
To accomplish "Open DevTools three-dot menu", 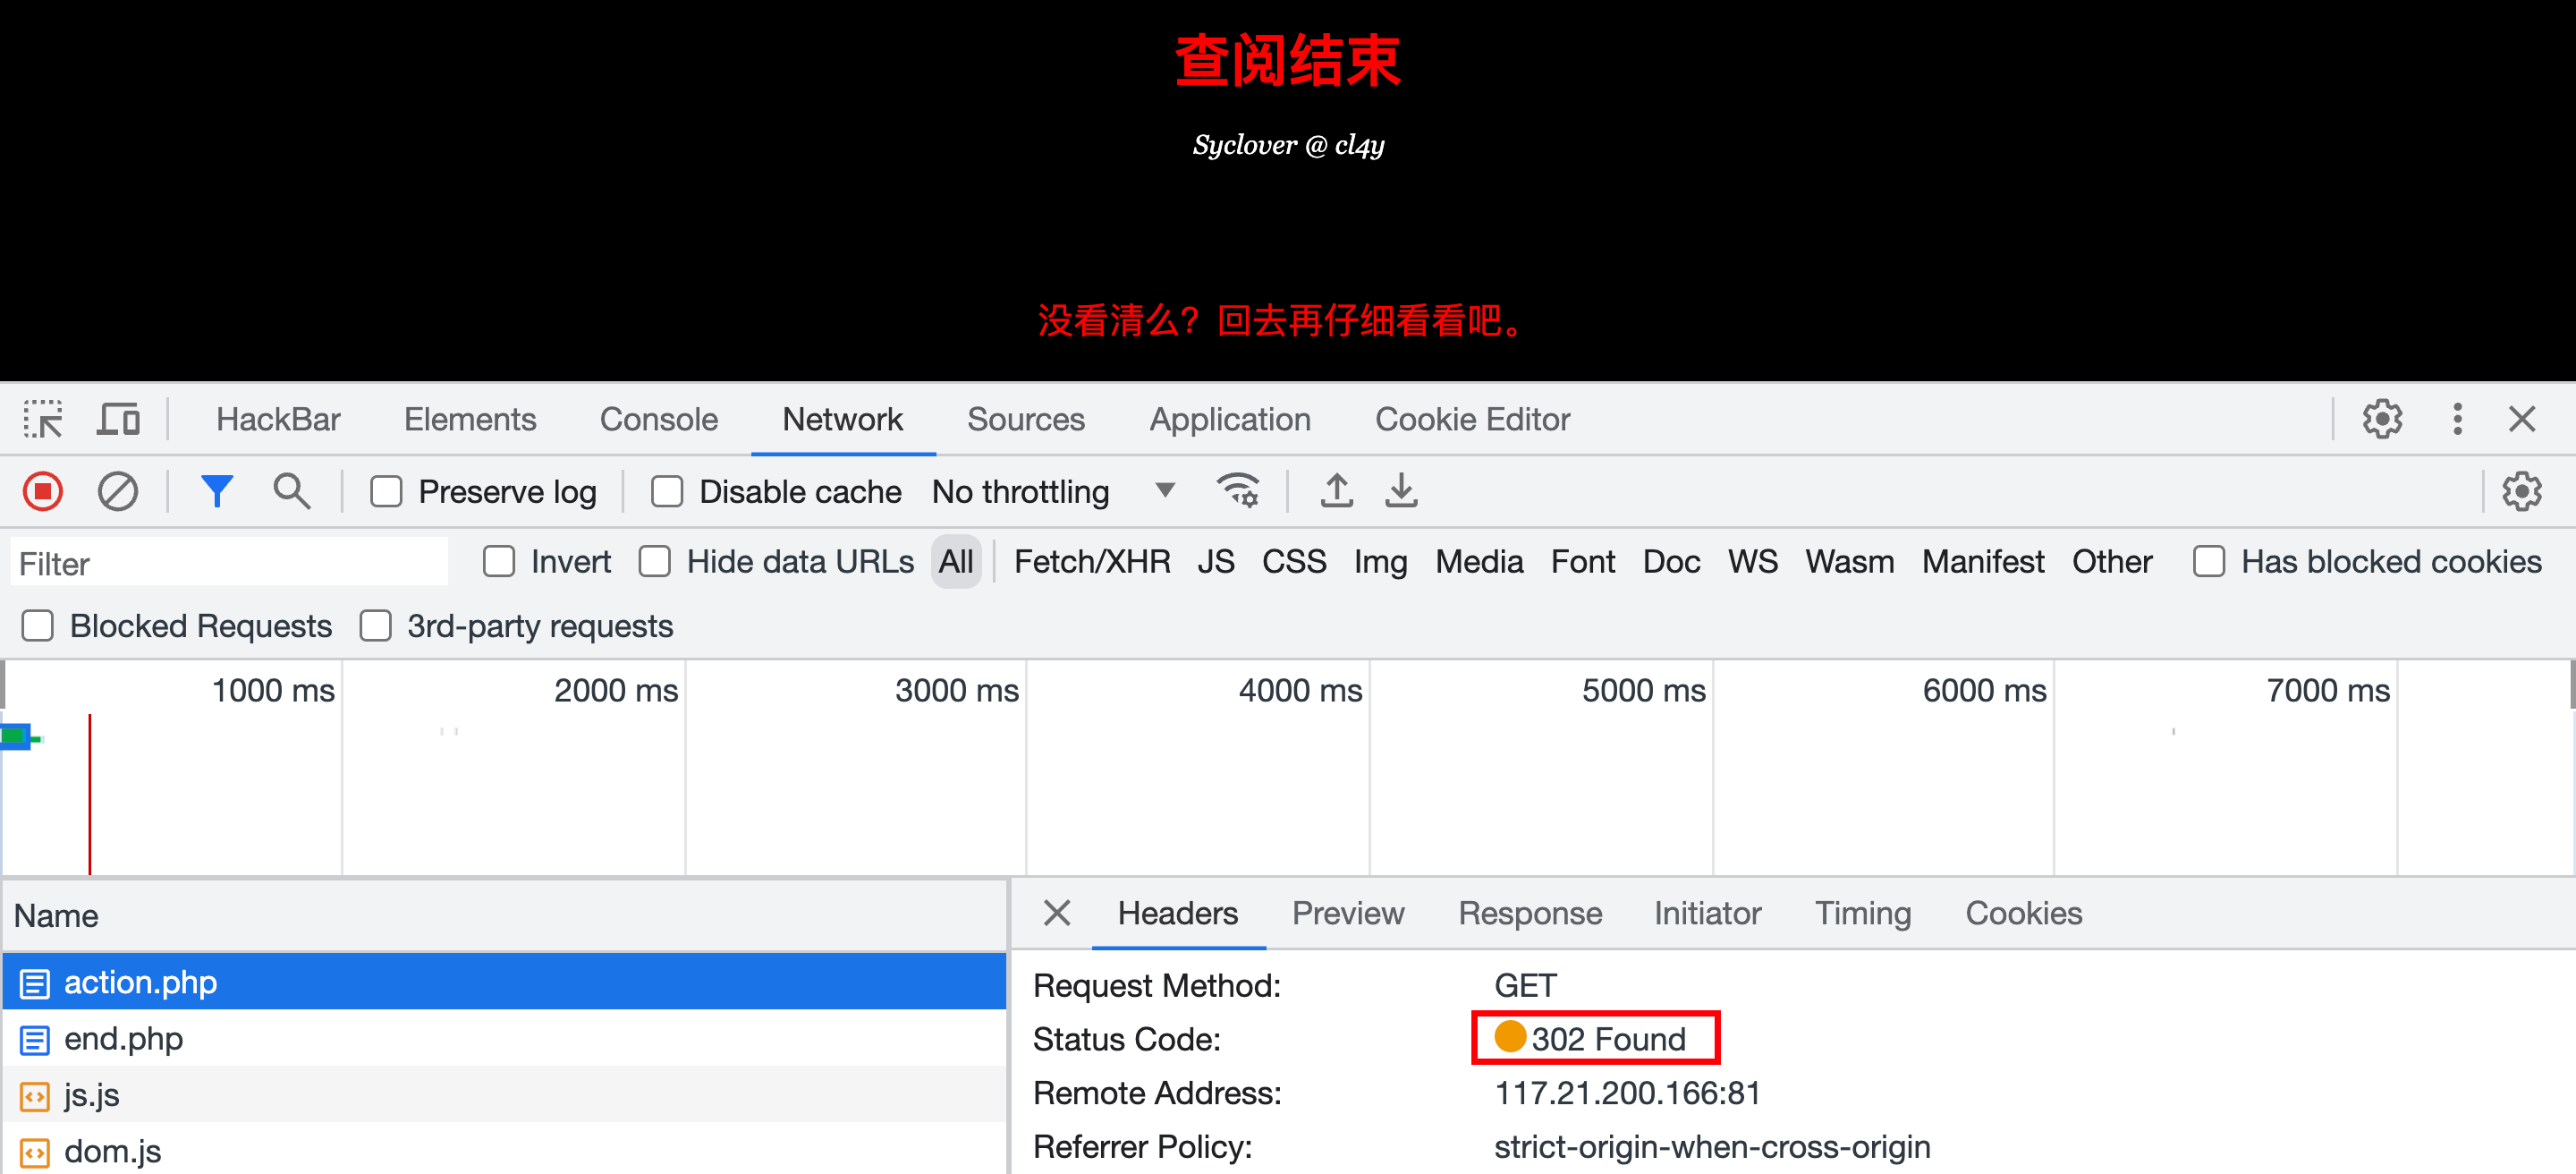I will point(2457,419).
